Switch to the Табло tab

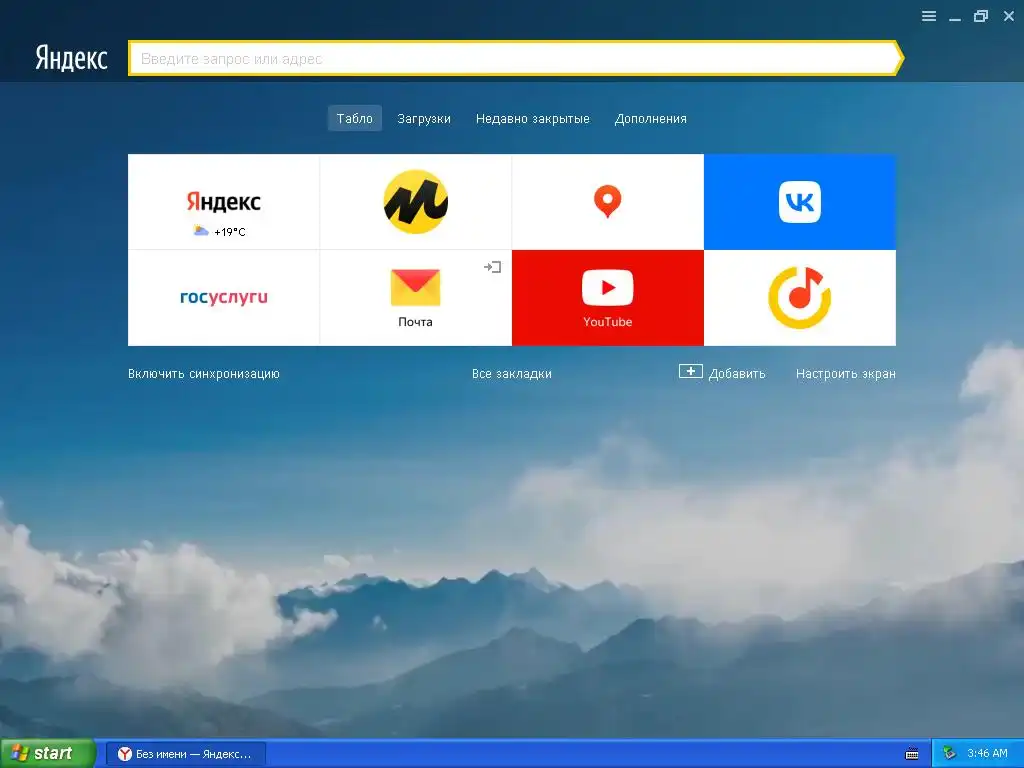coord(355,118)
